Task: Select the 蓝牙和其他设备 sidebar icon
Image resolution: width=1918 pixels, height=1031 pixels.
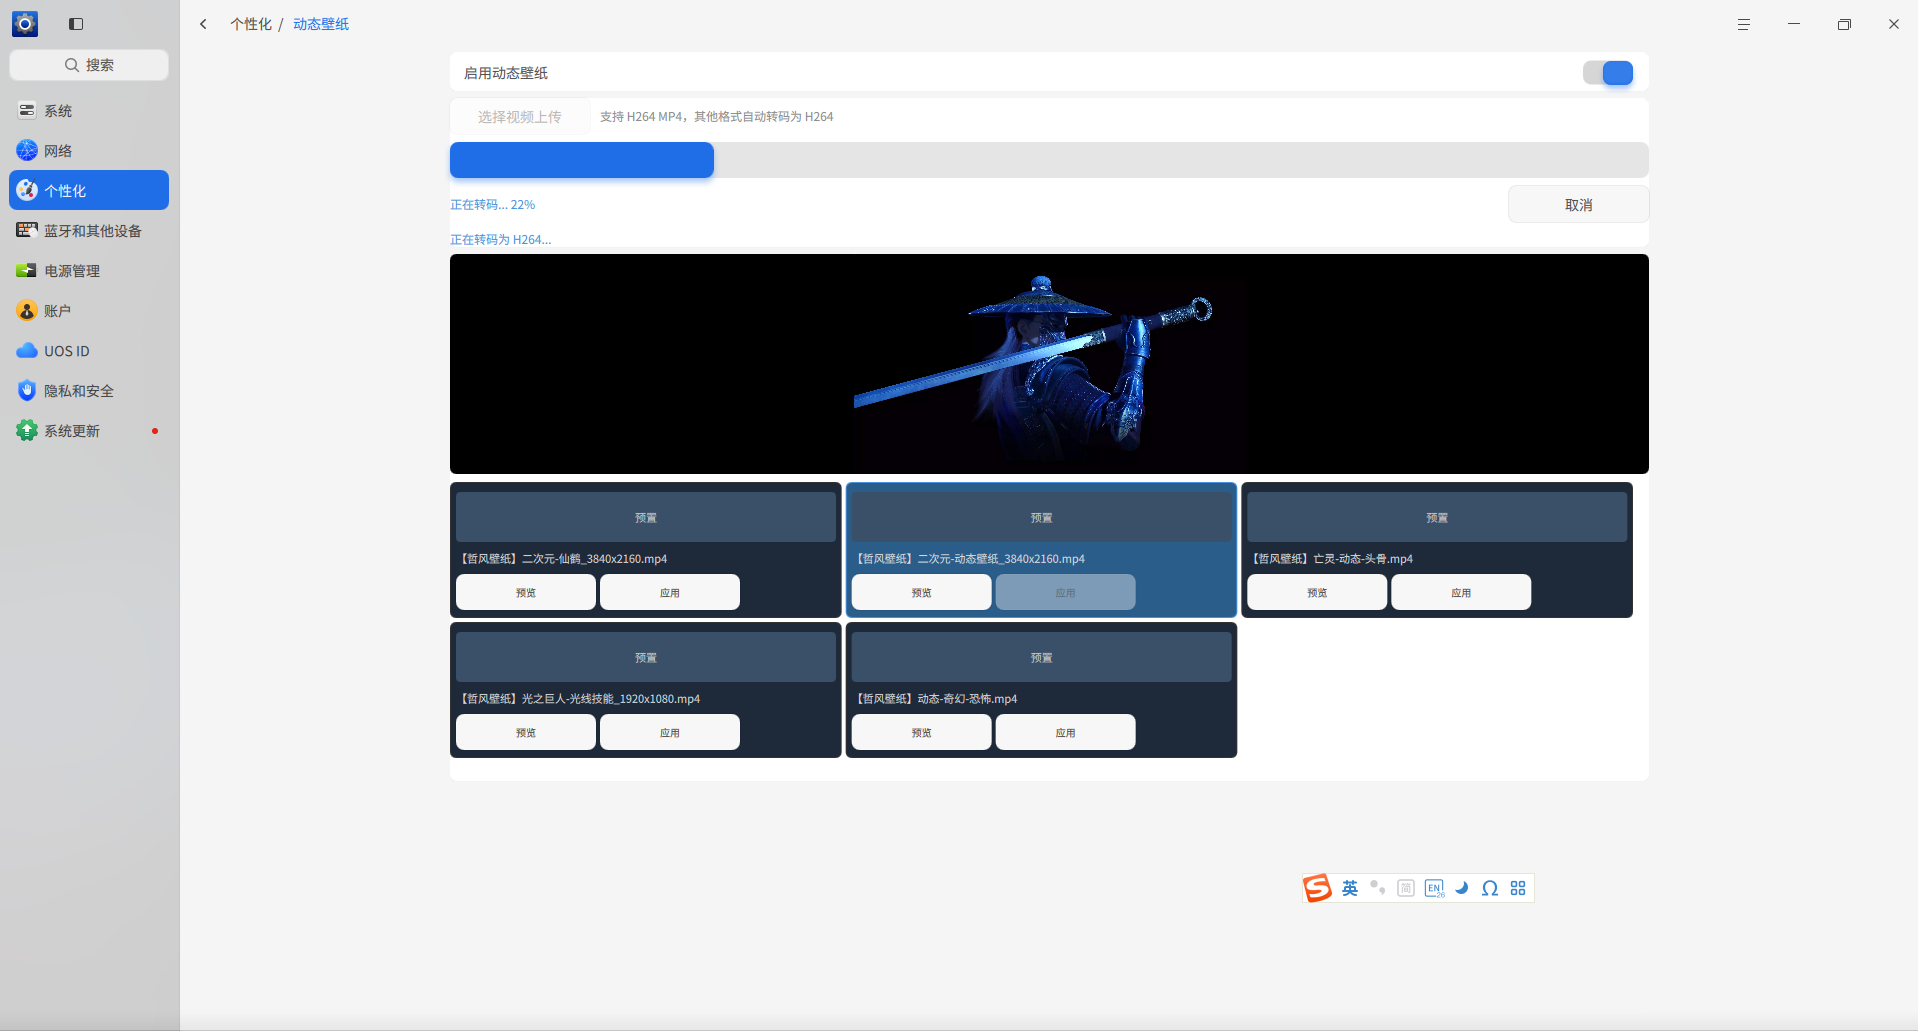Action: (27, 230)
